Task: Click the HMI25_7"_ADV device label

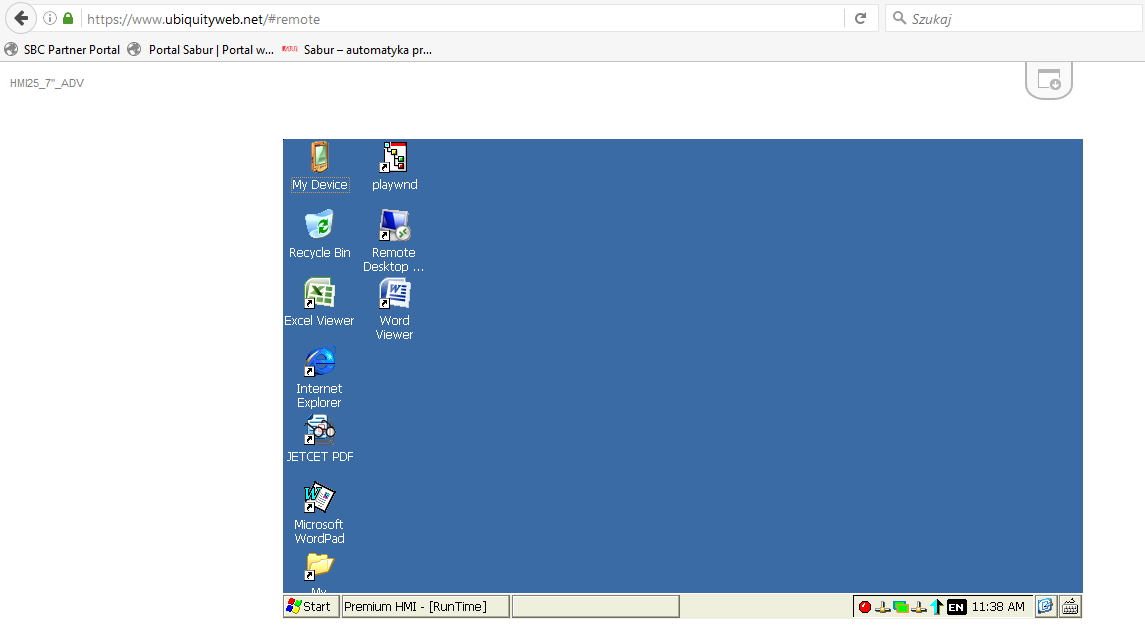Action: pyautogui.click(x=47, y=83)
